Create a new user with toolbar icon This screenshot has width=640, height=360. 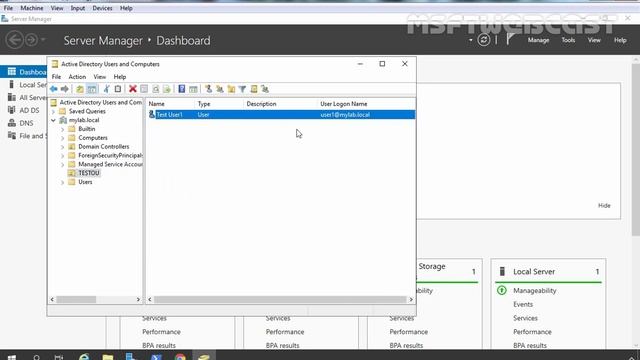[x=209, y=89]
